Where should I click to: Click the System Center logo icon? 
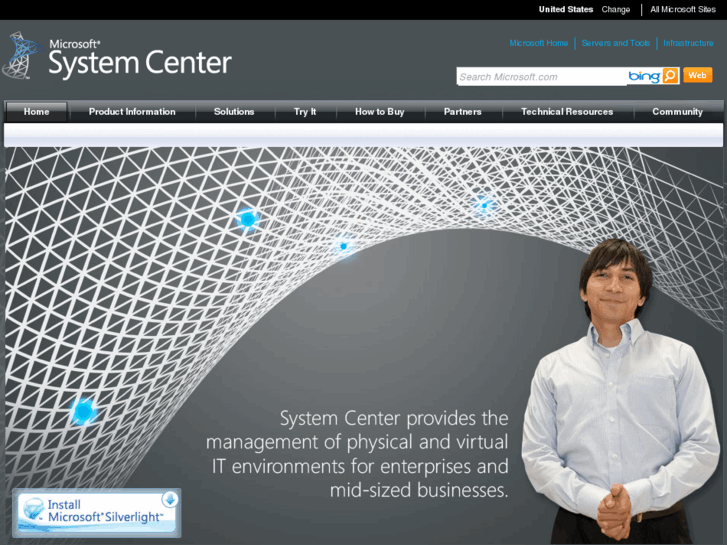coord(21,56)
